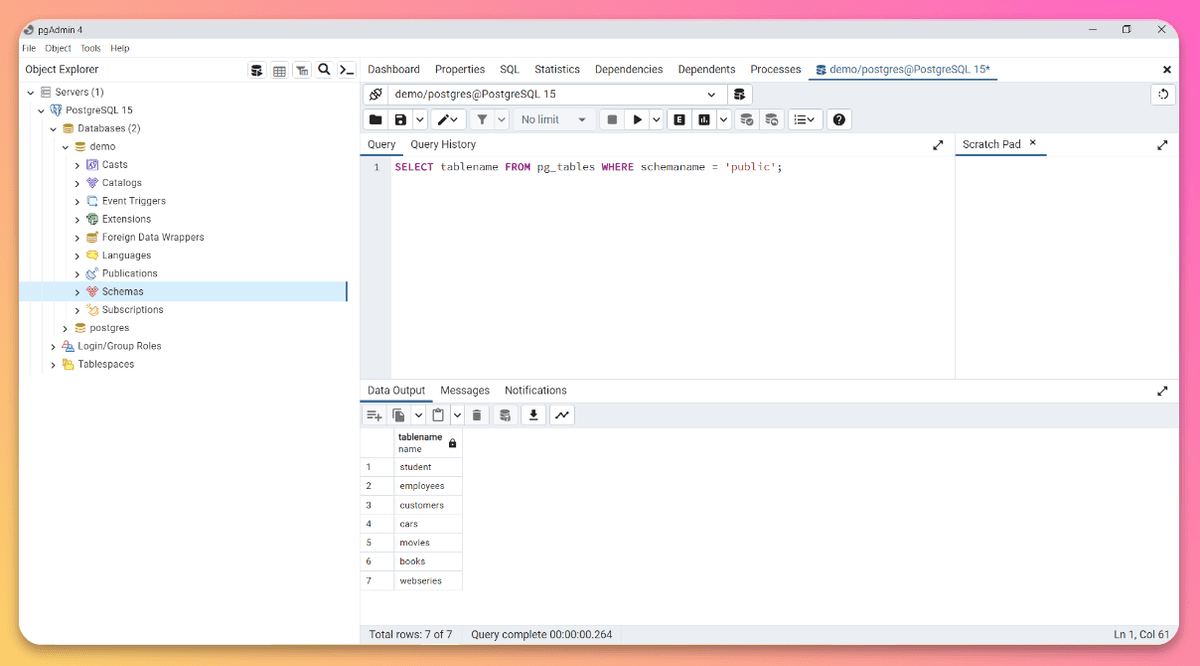Screen dimensions: 1200x666
Task: Click inside the SQL query editor line 1
Action: (x=672, y=167)
